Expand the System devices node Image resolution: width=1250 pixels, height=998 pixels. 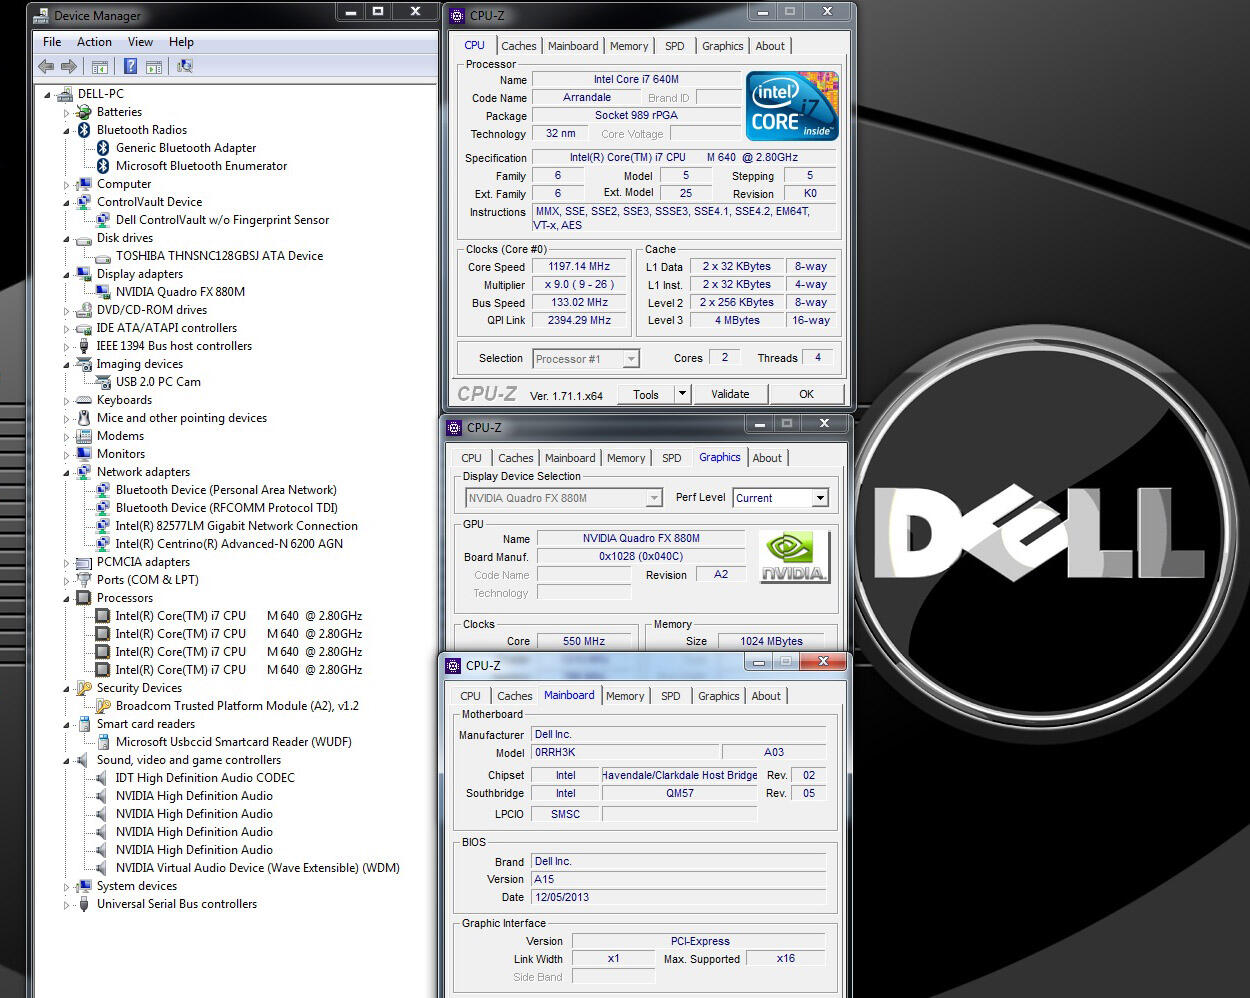pos(67,887)
